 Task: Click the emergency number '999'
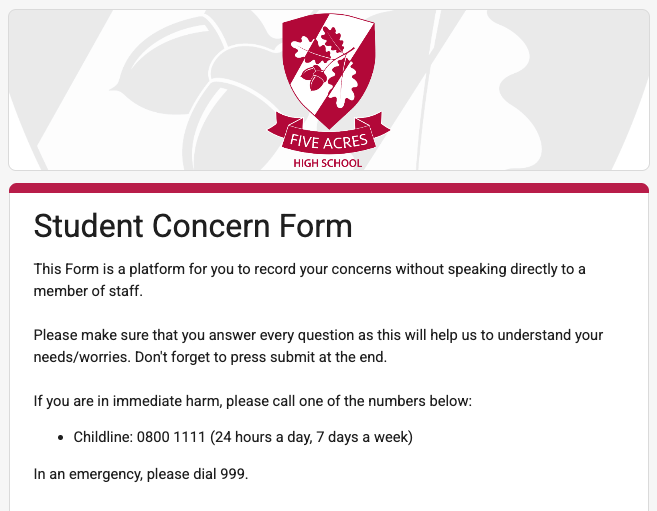pyautogui.click(x=231, y=474)
